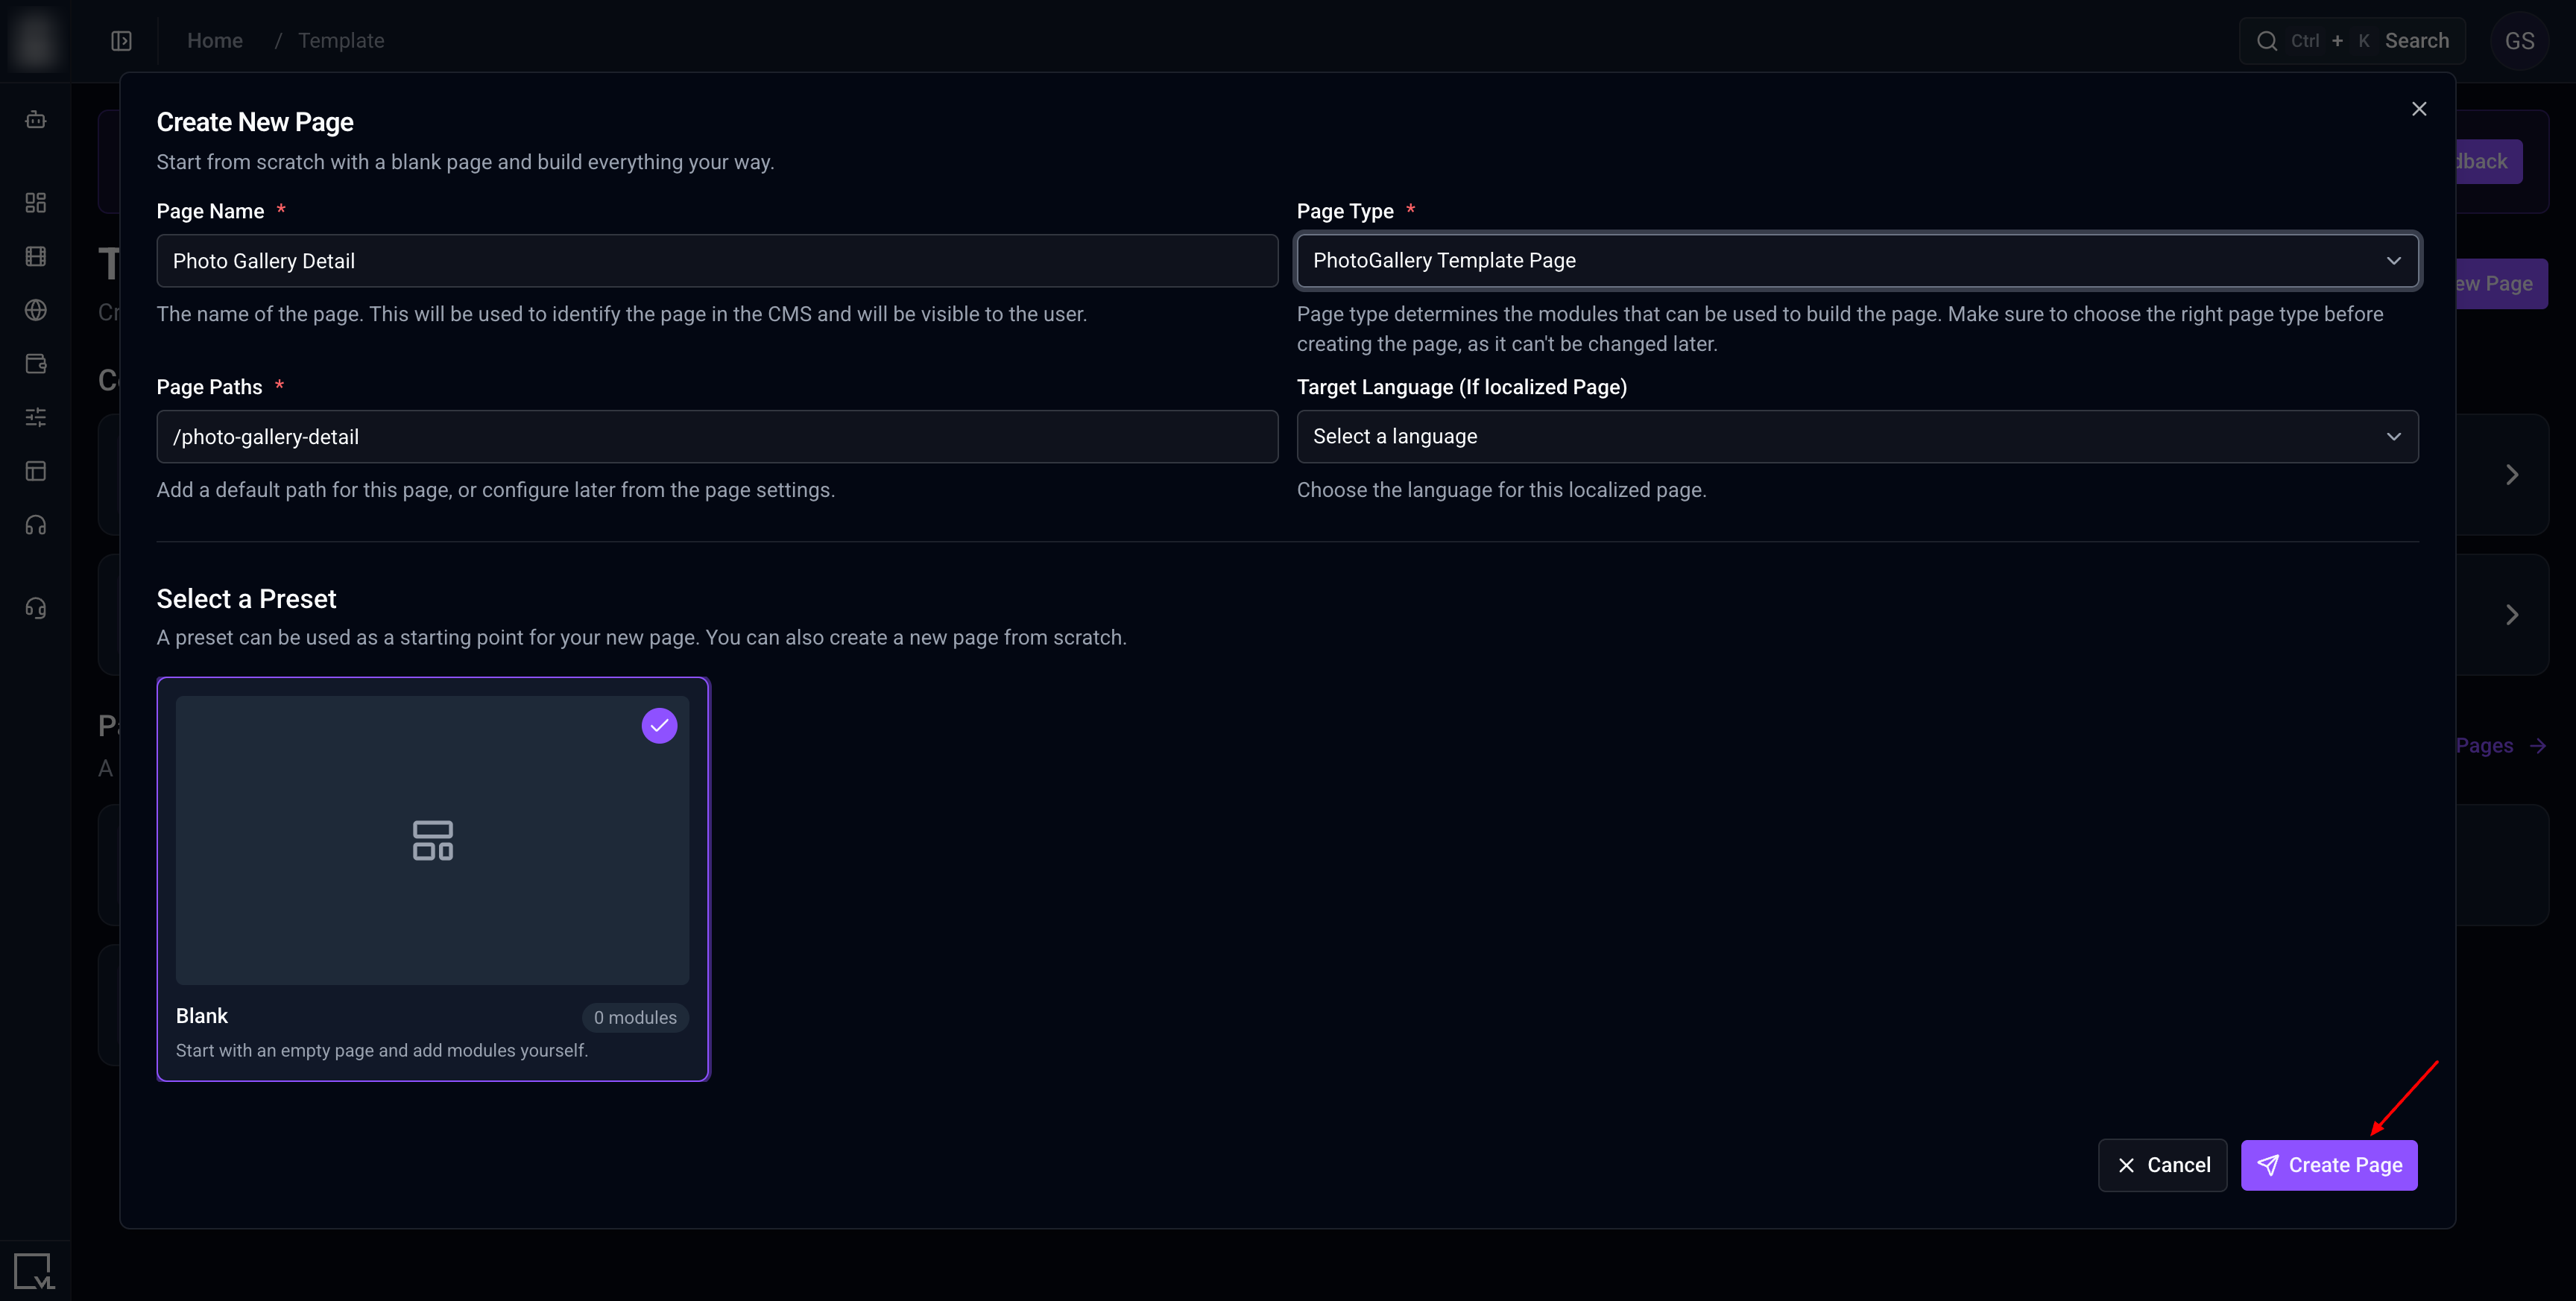The width and height of the screenshot is (2576, 1301).
Task: Click the partially hidden Feedback button
Action: [x=2489, y=161]
